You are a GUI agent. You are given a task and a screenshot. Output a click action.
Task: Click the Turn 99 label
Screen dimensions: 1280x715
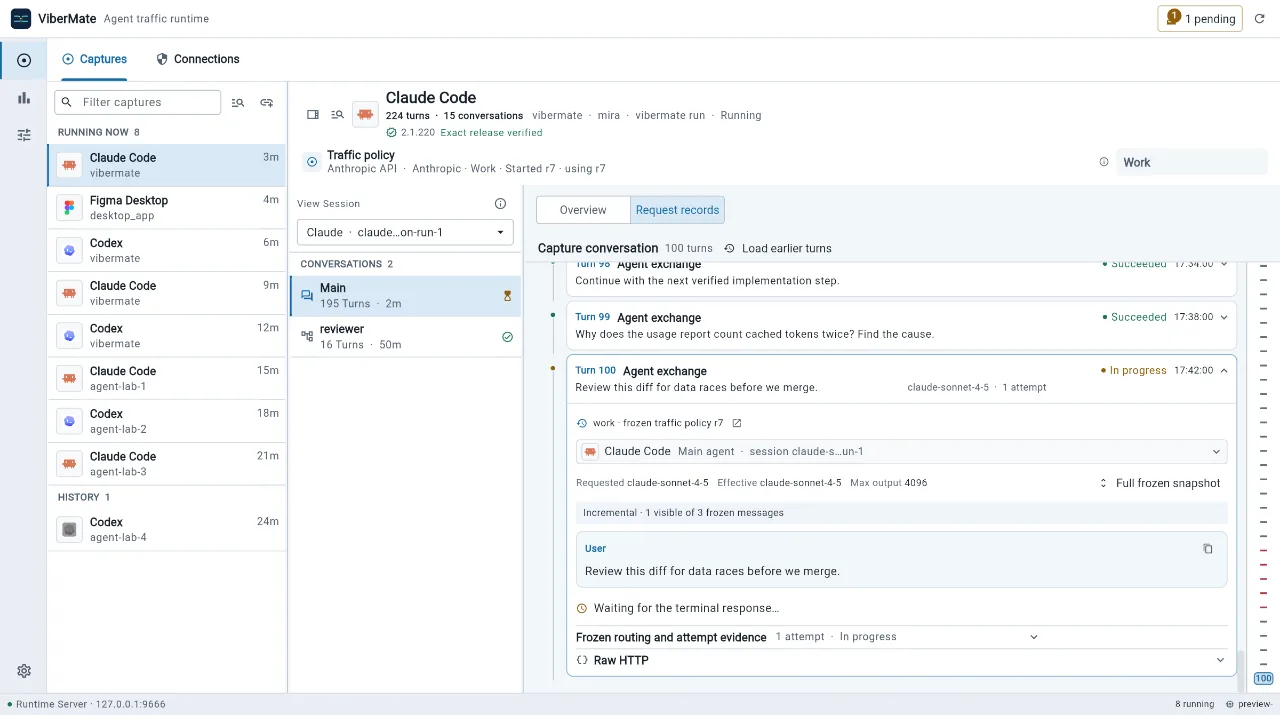(592, 317)
